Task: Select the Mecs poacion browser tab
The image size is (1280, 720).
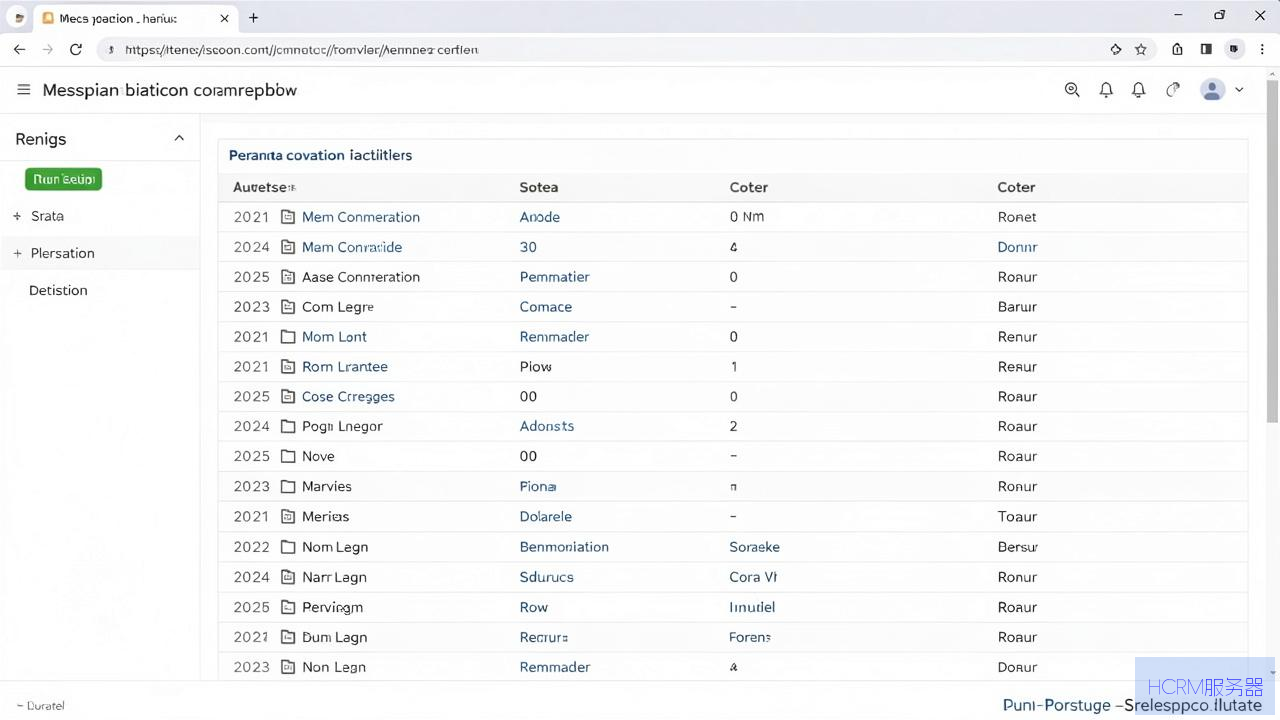Action: [x=134, y=18]
